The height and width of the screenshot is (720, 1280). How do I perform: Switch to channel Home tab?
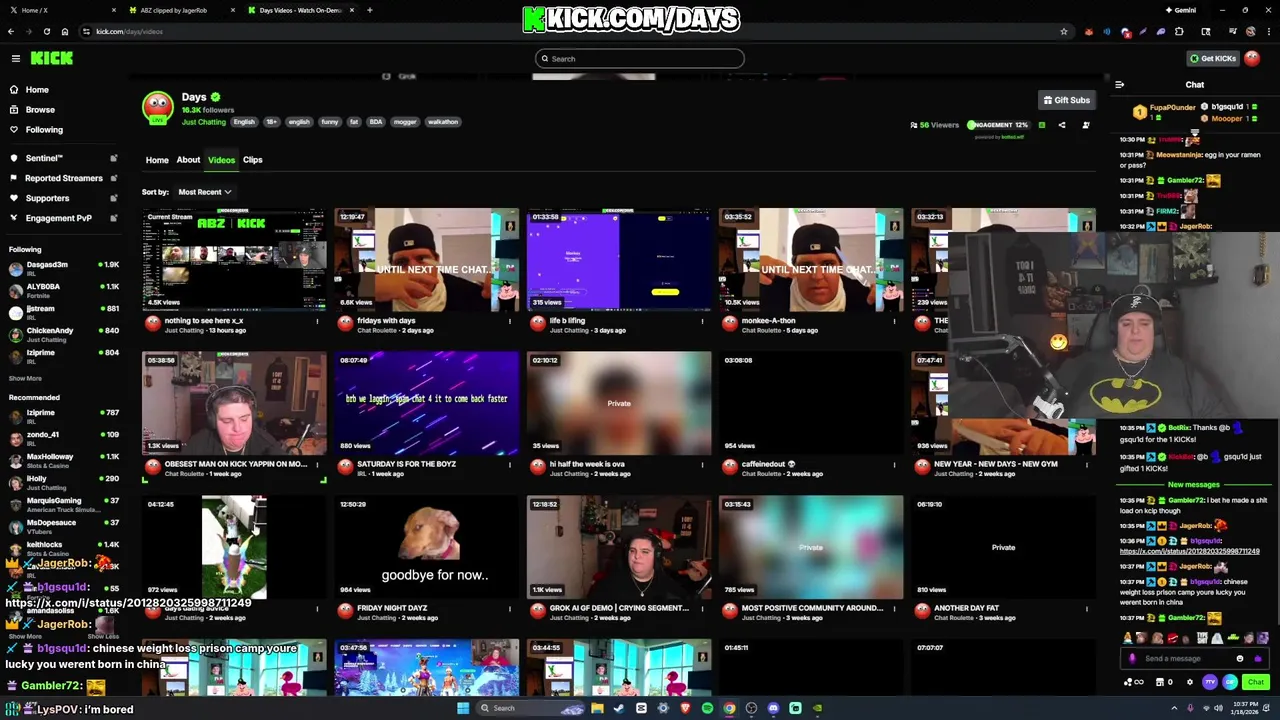pos(157,160)
